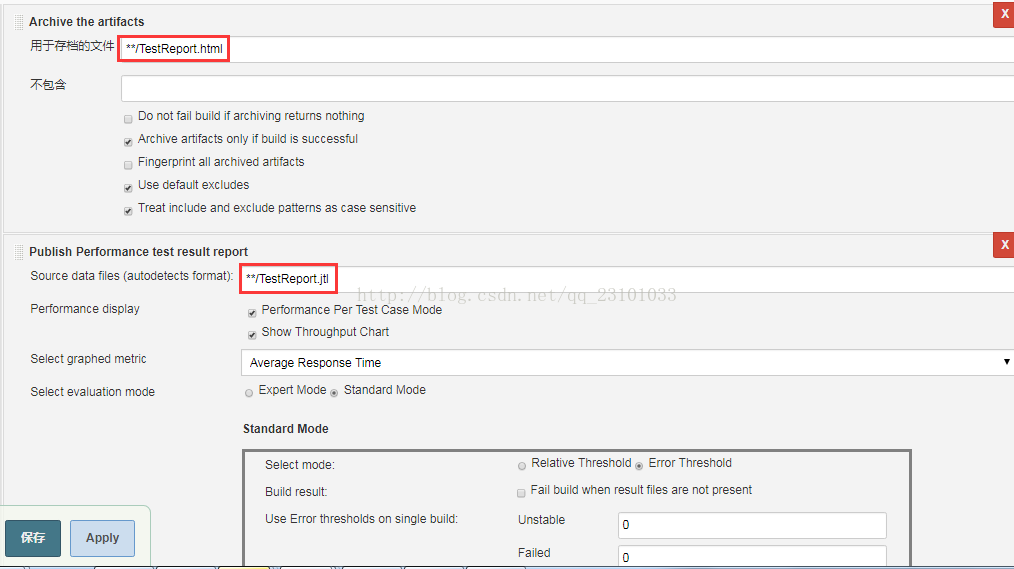Click Use Error thresholds on single build text
This screenshot has width=1014, height=569.
tap(361, 519)
